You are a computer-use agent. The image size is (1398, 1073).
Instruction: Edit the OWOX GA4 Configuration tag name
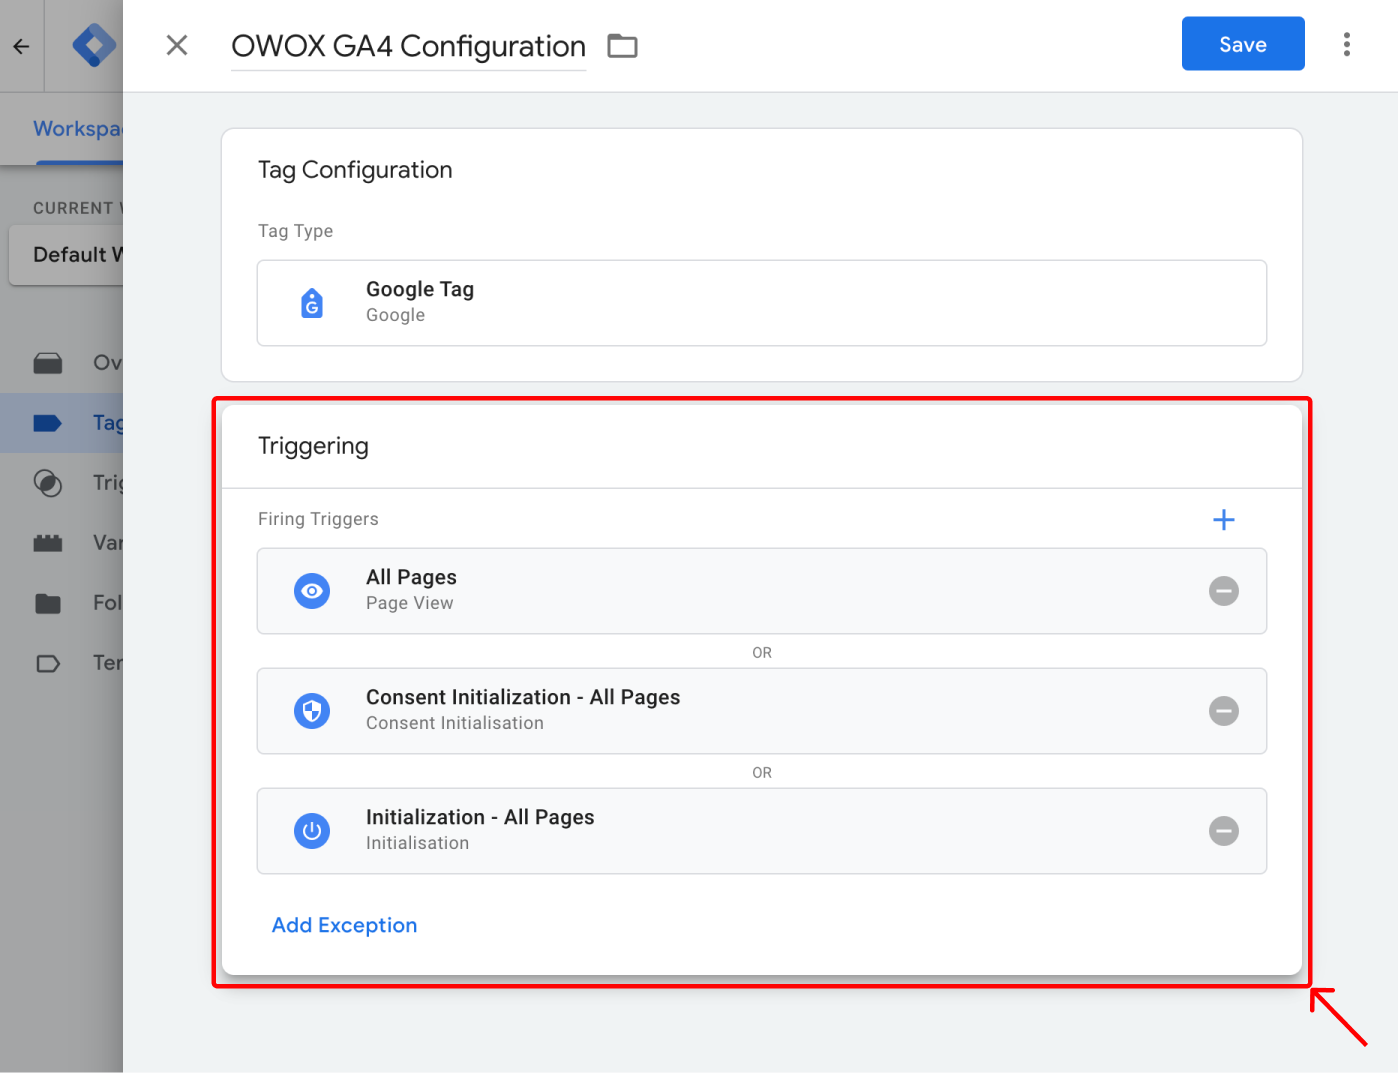(x=408, y=46)
